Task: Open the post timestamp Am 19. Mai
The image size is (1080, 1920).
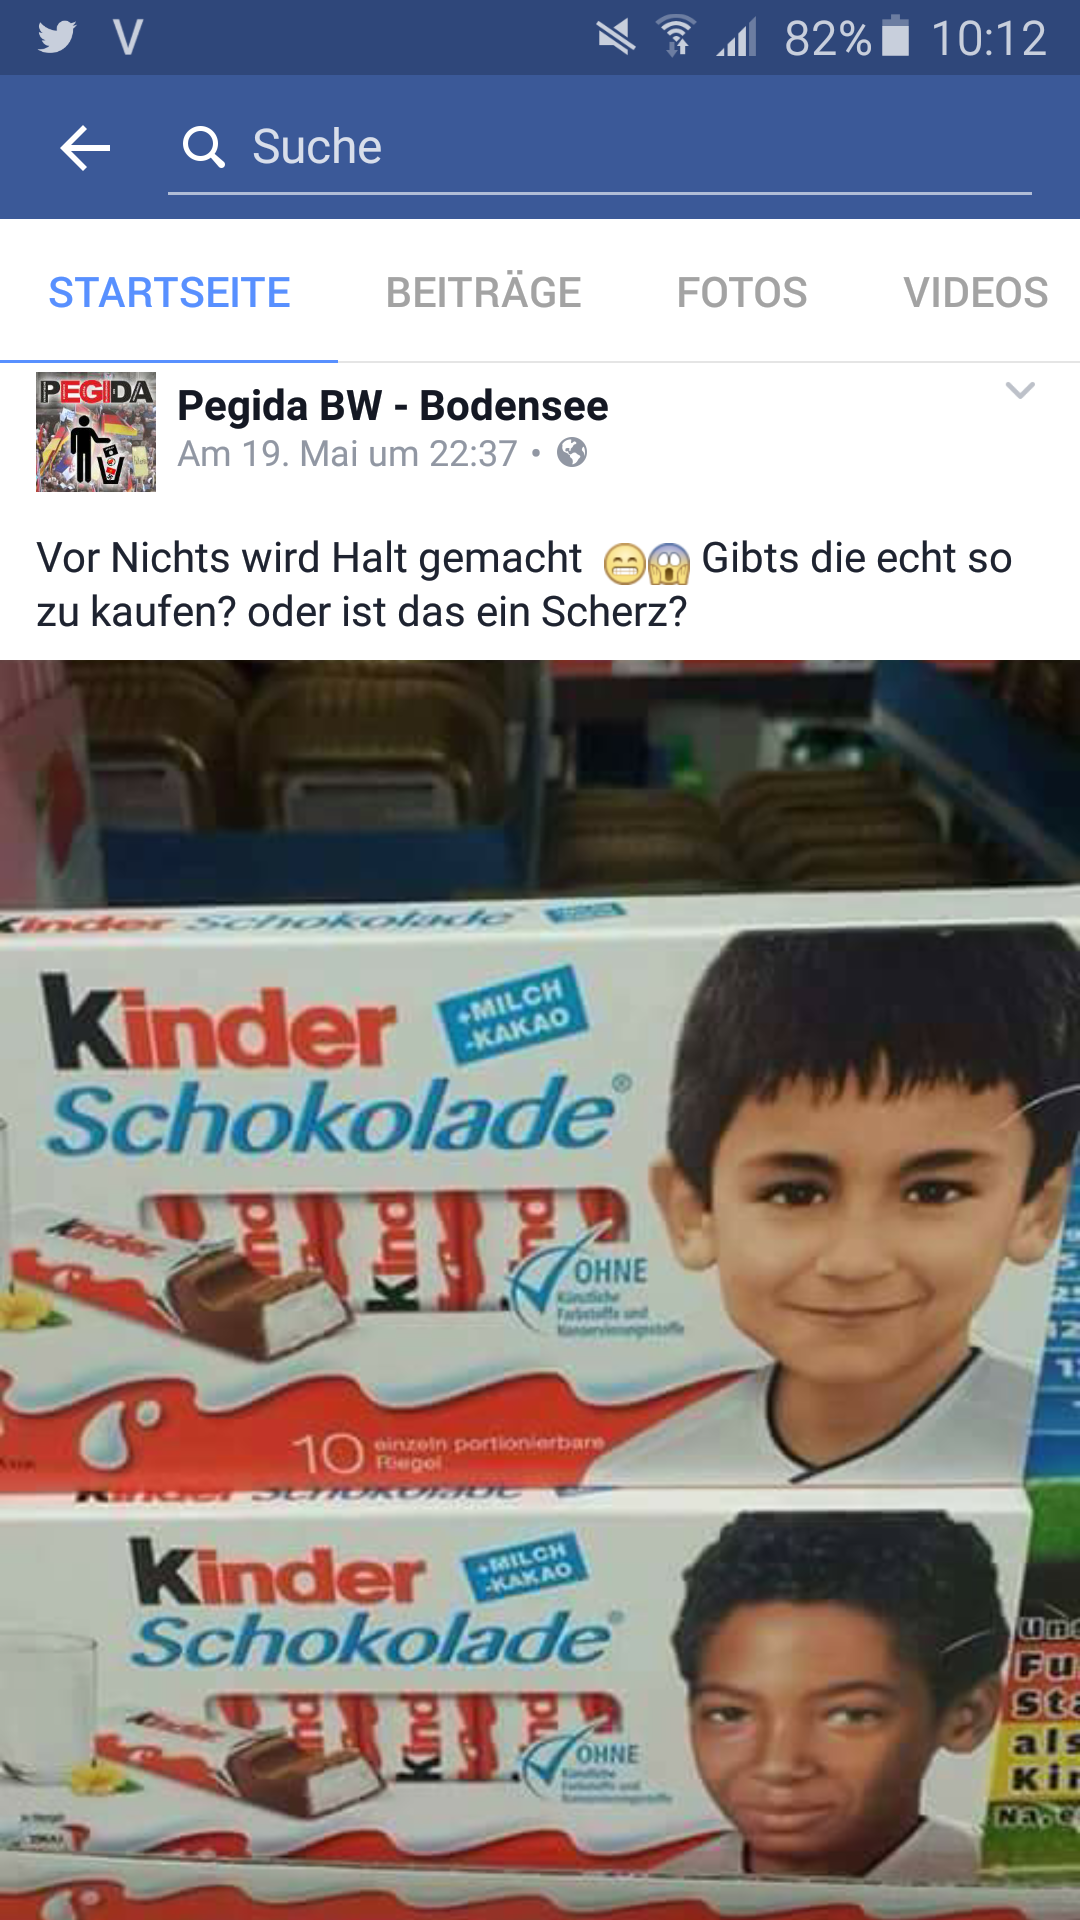Action: tap(347, 454)
